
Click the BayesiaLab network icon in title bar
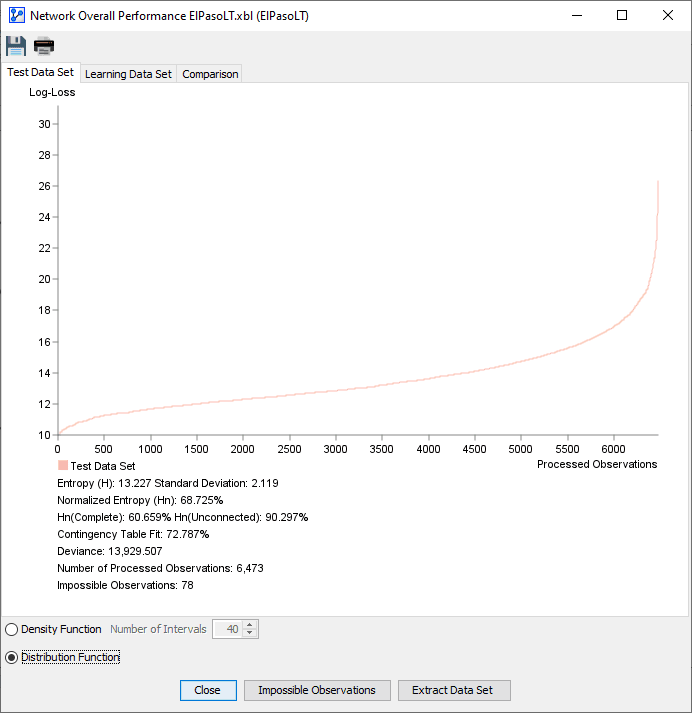click(17, 15)
